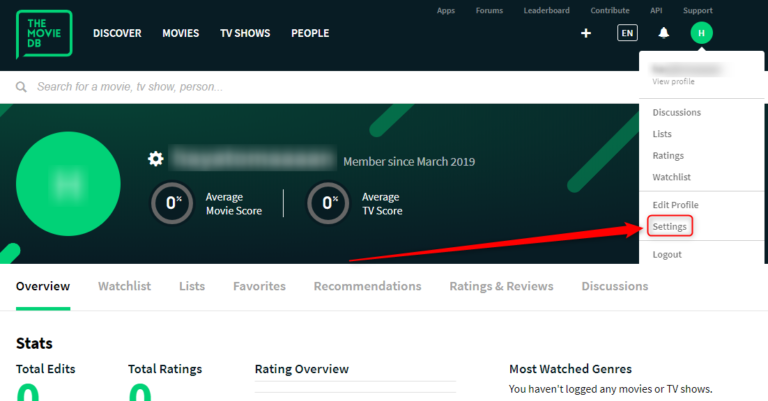Image resolution: width=768 pixels, height=401 pixels.
Task: Click The Movie DB logo
Action: [44, 34]
